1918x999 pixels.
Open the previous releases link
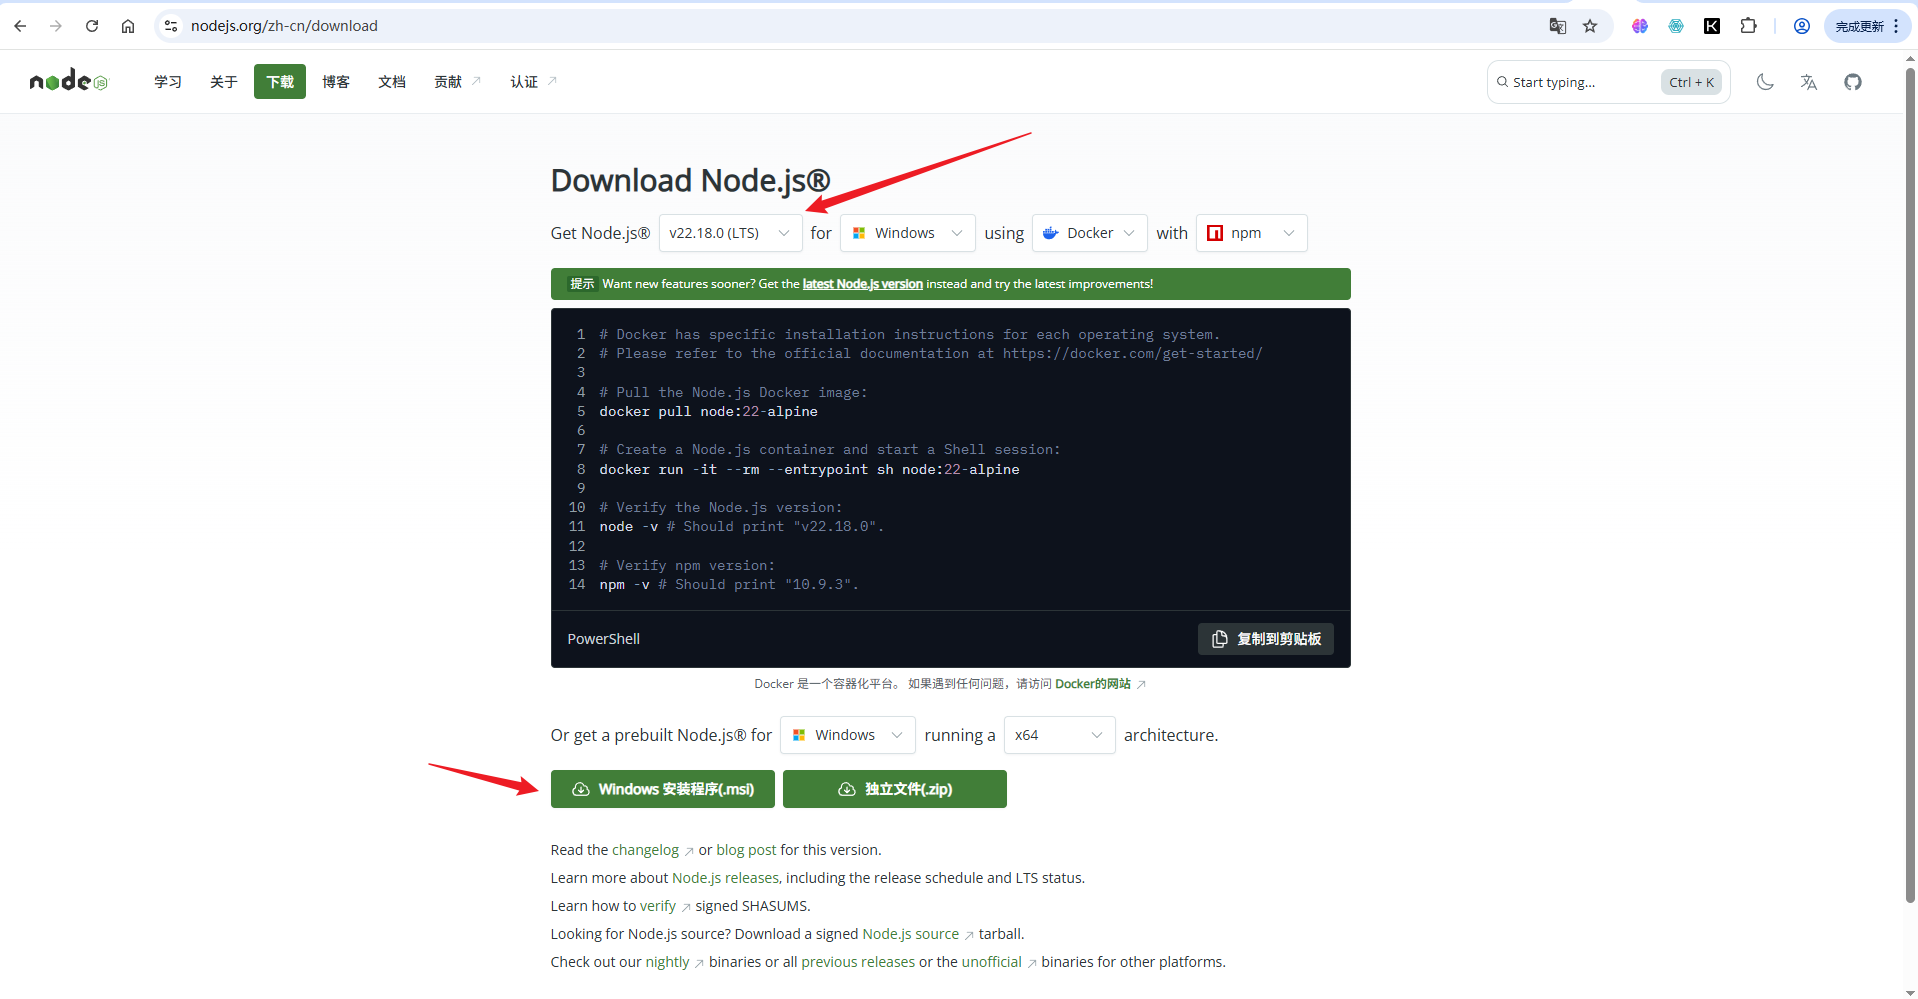point(858,962)
